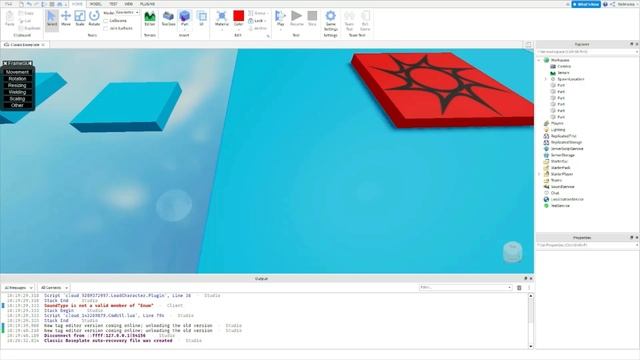
Task: Open the UI insert button
Action: tap(202, 19)
